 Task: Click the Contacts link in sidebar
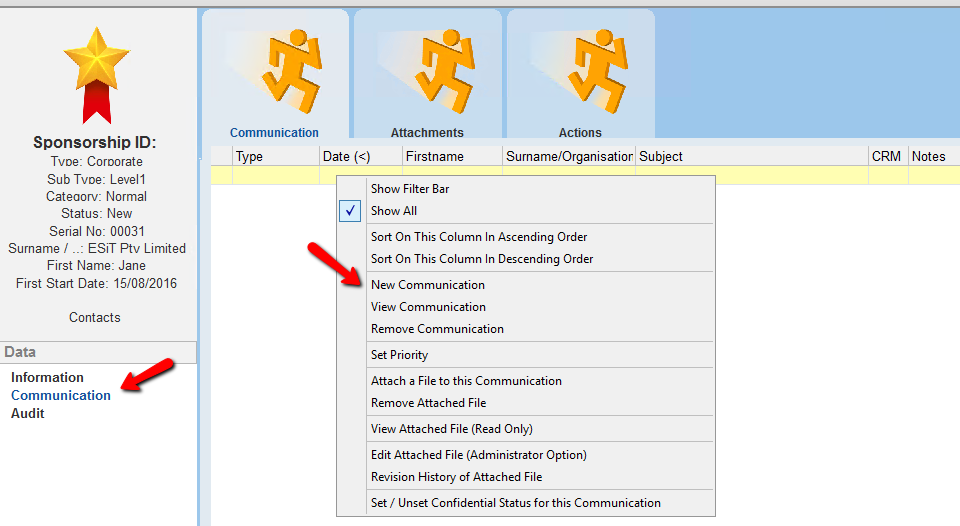pos(95,317)
